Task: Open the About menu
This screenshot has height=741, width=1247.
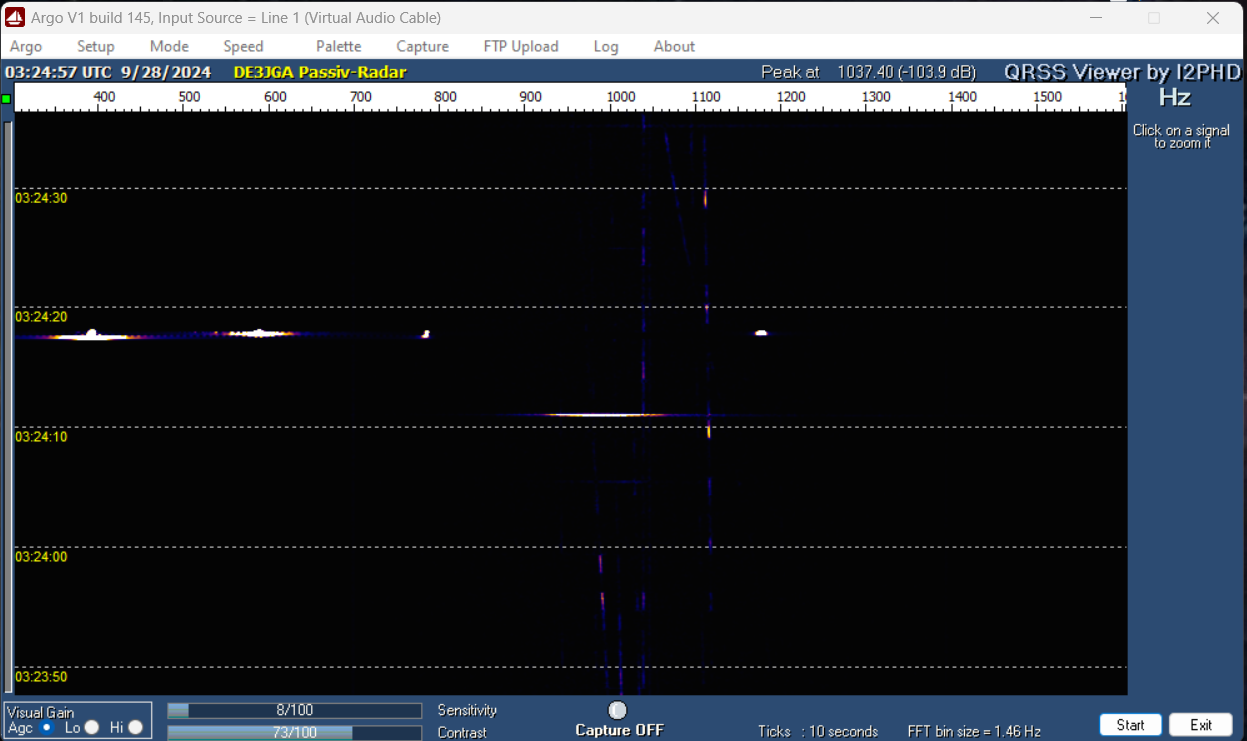Action: click(674, 46)
